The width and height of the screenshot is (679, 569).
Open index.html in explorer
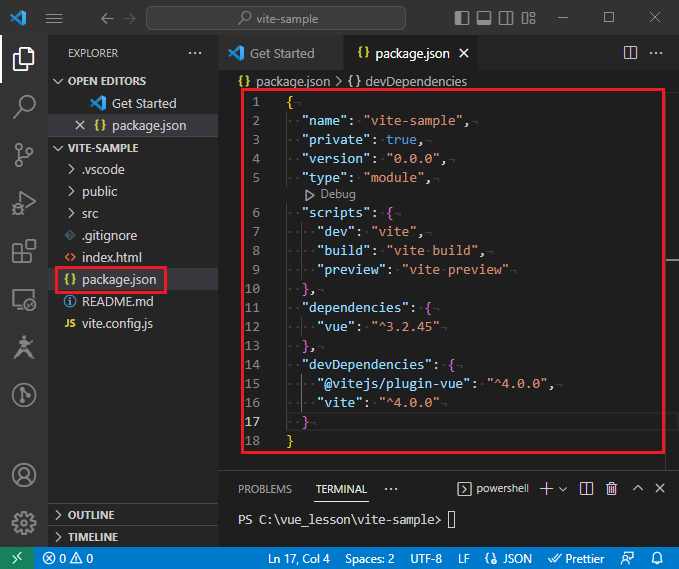click(x=133, y=257)
